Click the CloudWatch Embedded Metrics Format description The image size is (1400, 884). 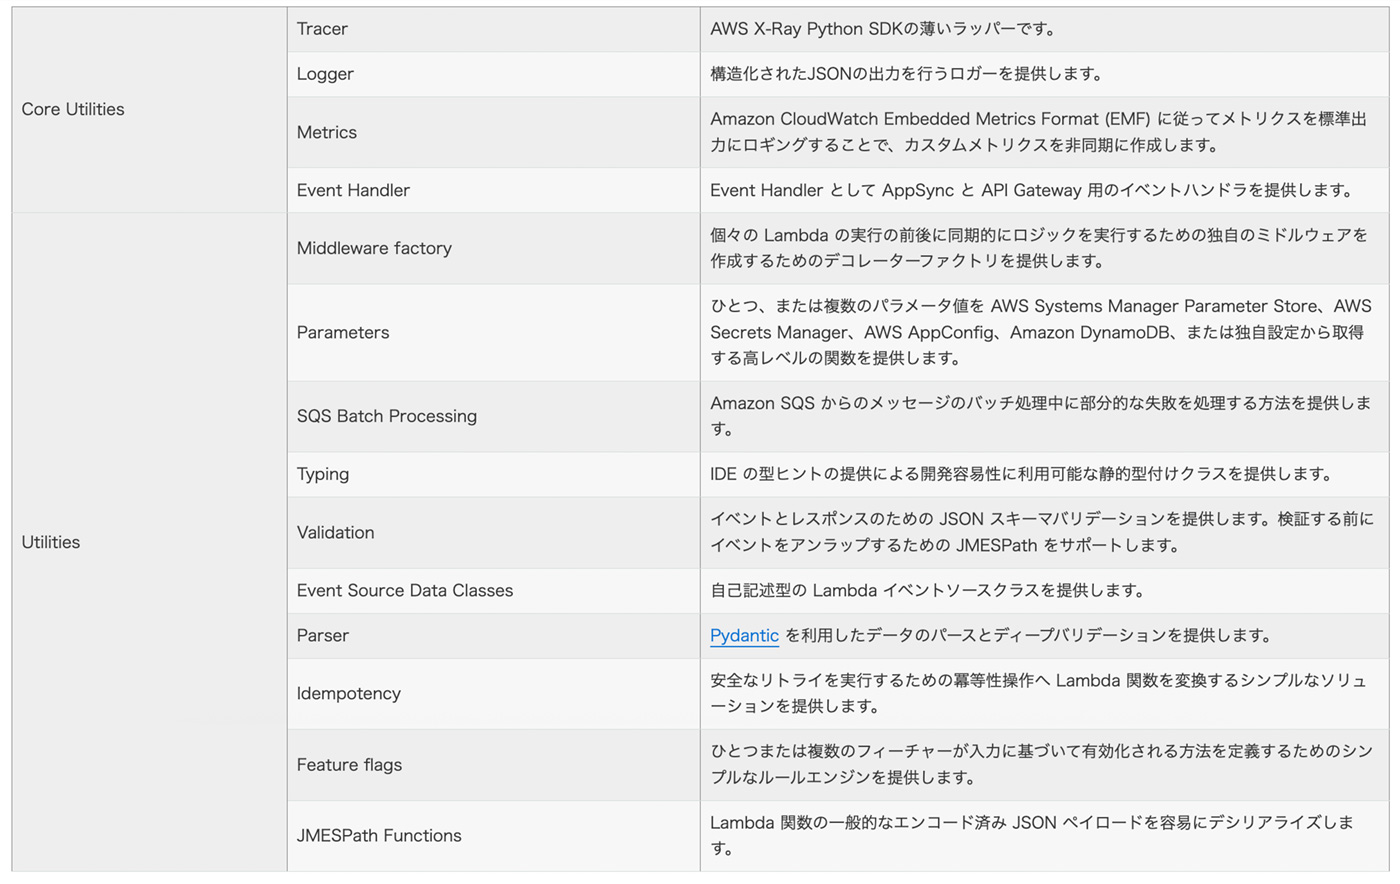click(1038, 132)
